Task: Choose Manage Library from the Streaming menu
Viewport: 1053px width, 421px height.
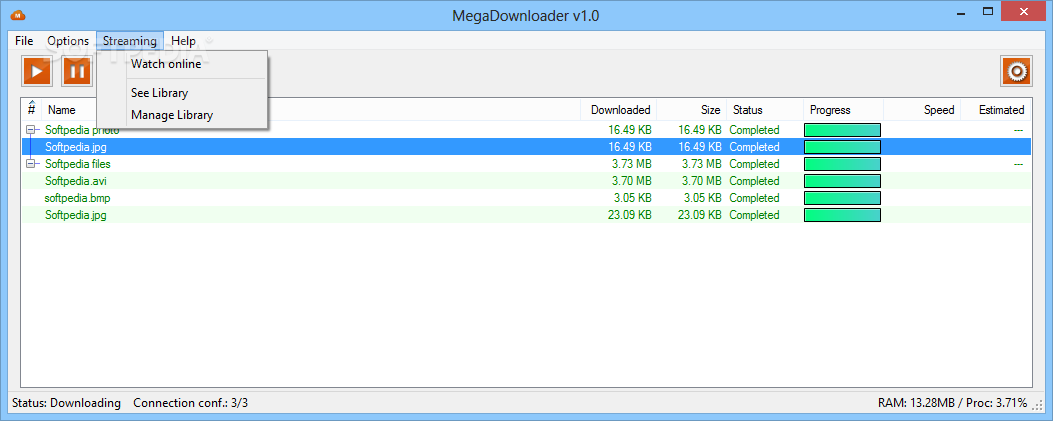Action: pos(183,115)
